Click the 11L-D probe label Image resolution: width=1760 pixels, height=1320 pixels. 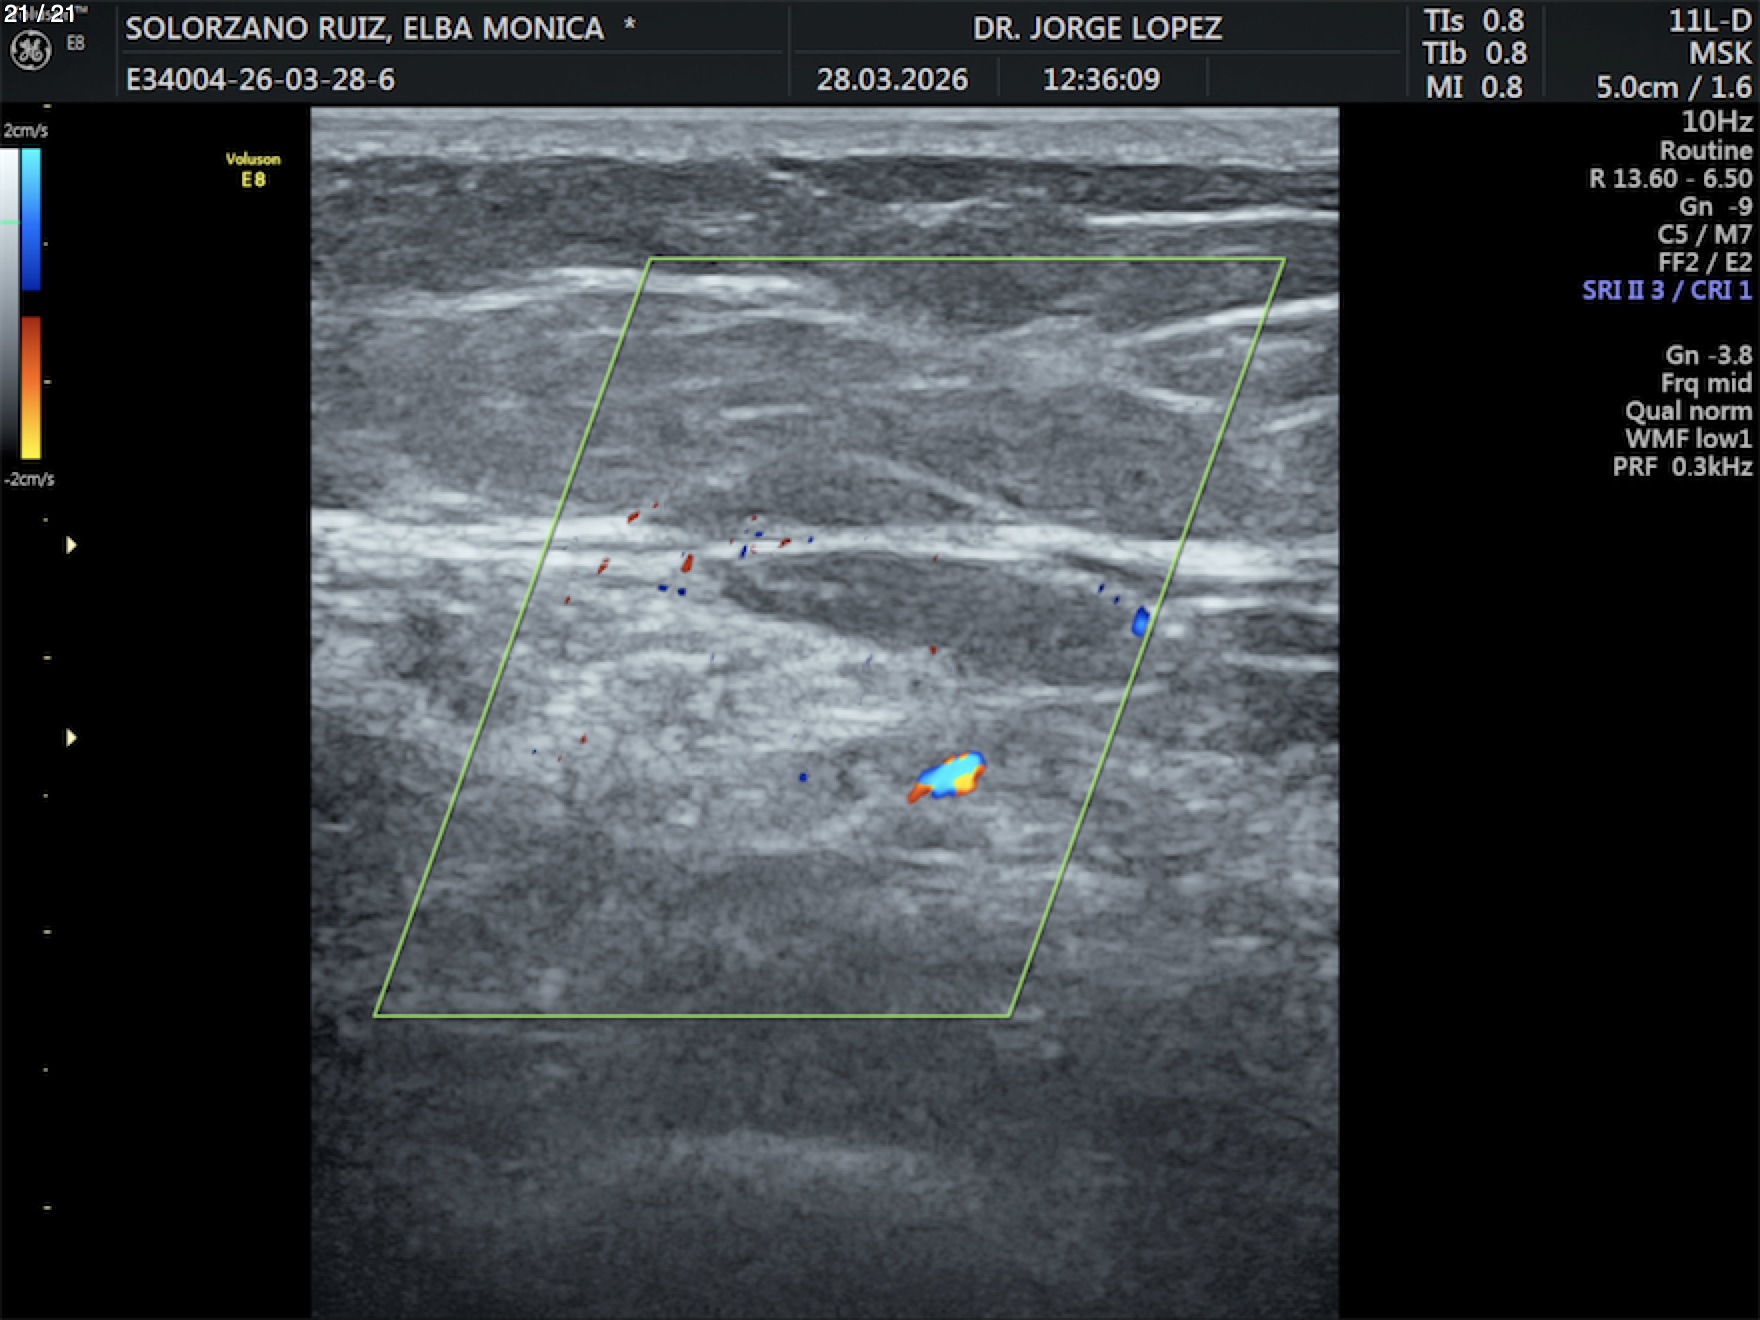coord(1709,21)
